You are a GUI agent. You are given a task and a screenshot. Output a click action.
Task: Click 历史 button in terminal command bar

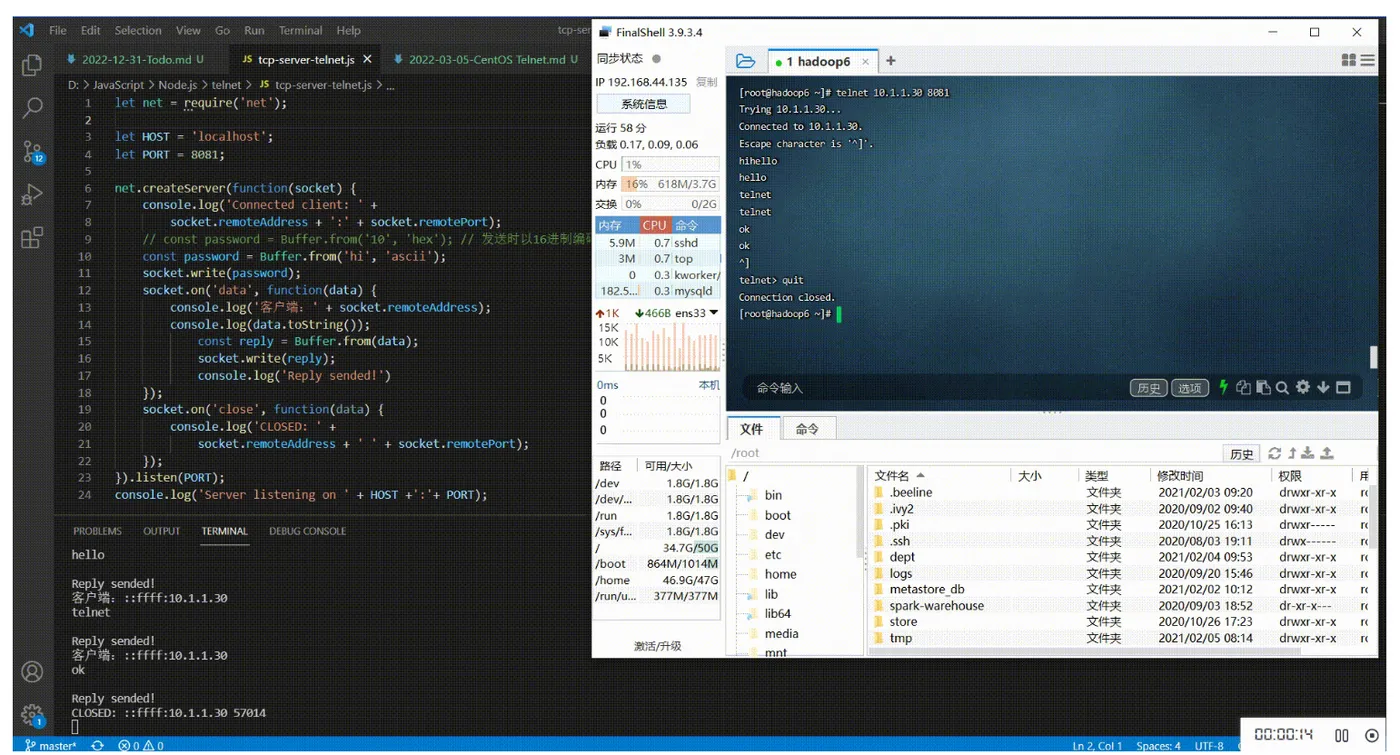1149,388
